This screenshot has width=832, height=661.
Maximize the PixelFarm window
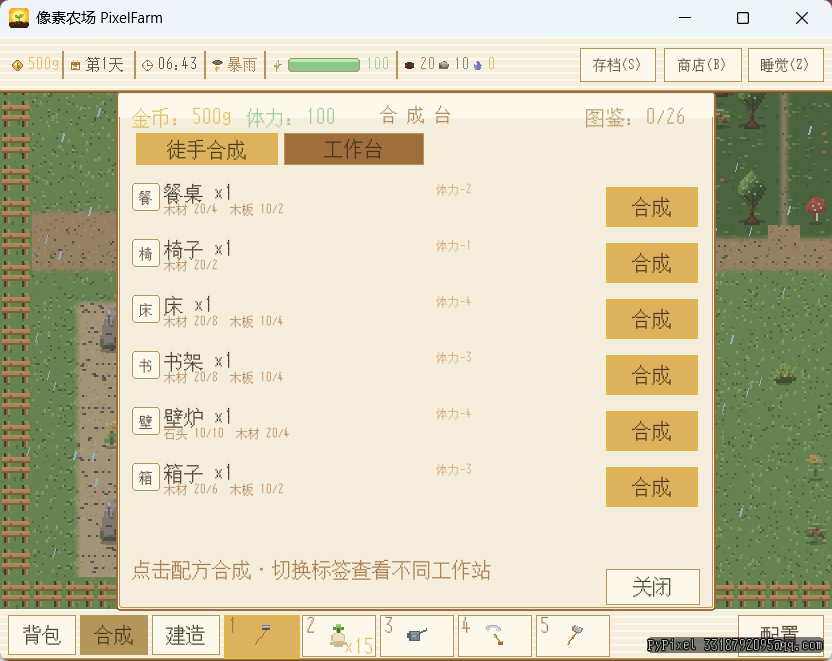click(x=743, y=18)
